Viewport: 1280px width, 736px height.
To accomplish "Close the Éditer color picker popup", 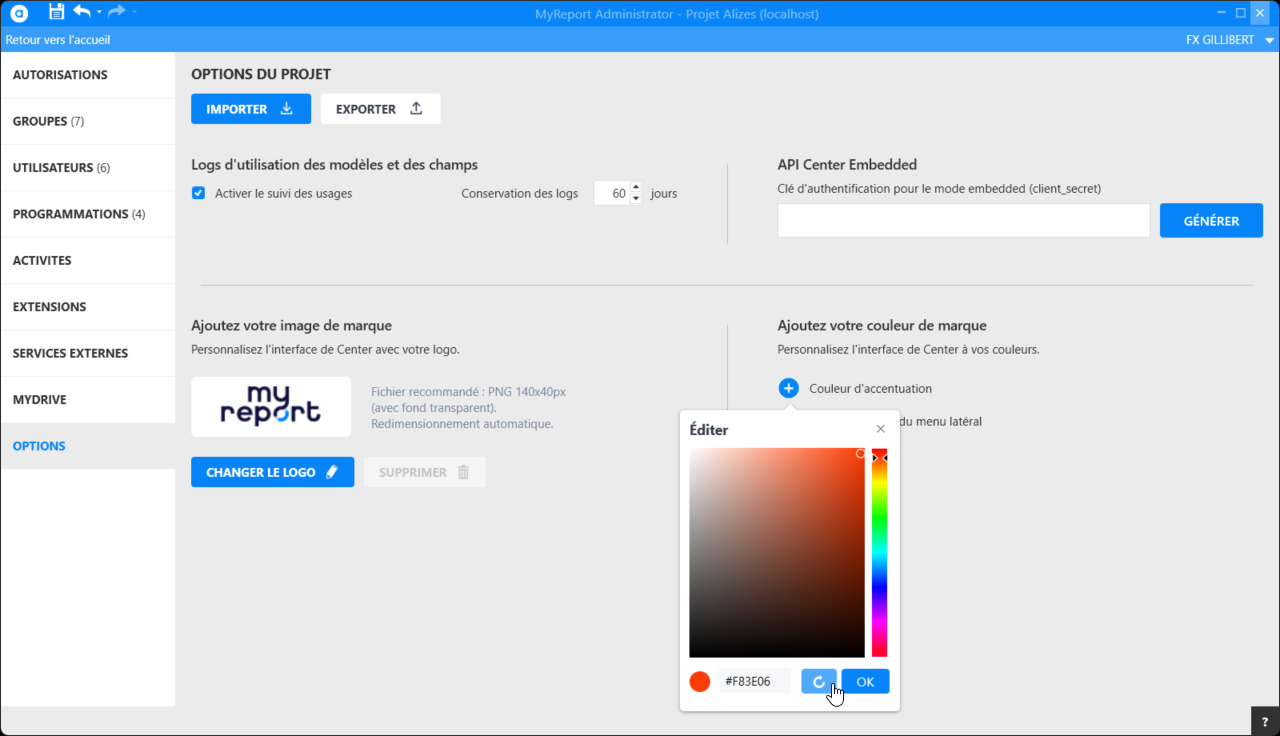I will (880, 429).
